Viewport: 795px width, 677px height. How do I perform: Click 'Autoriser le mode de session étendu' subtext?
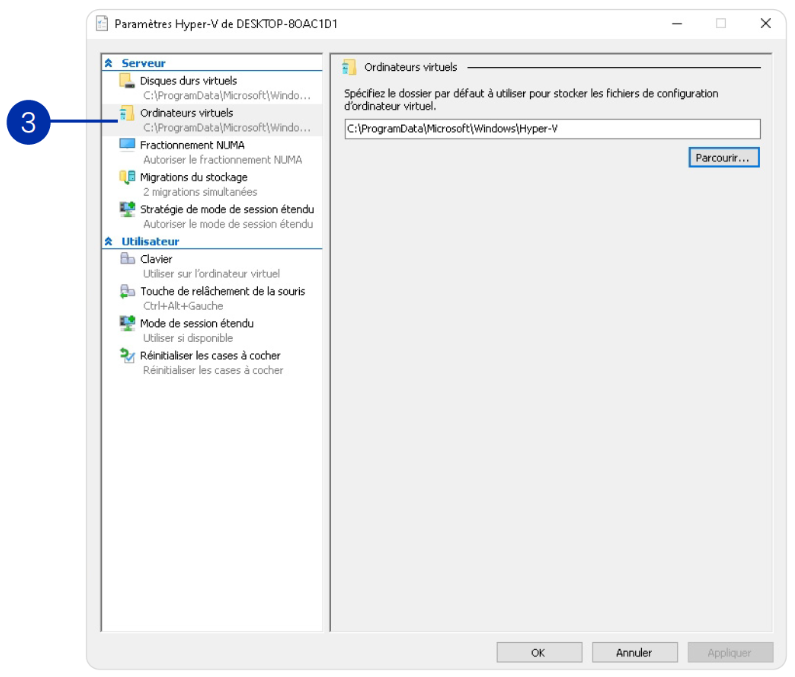coord(228,224)
